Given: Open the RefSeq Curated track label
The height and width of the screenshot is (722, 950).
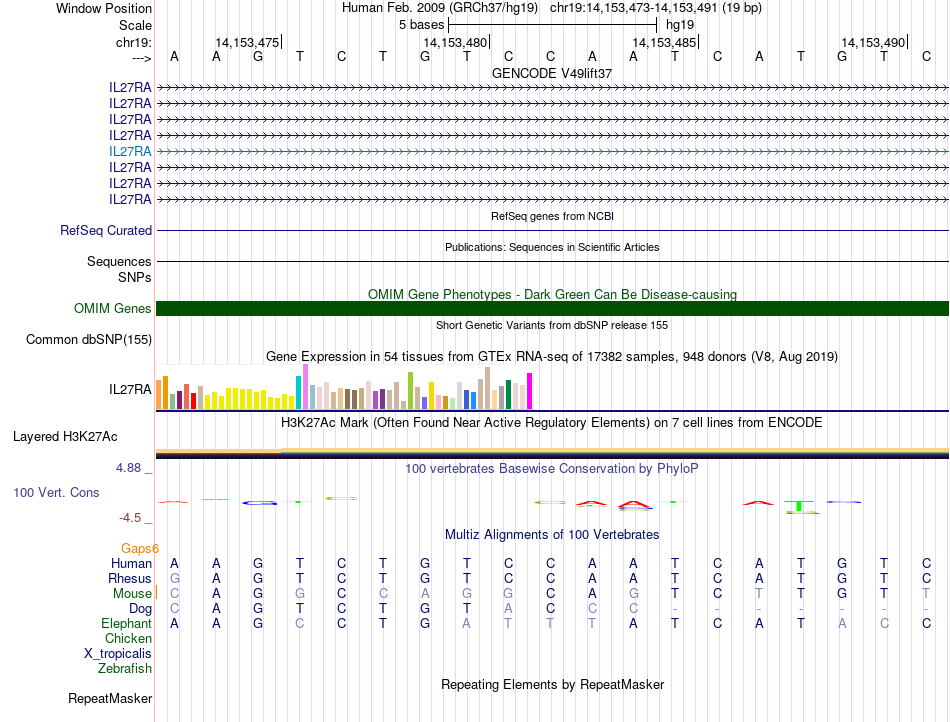Looking at the screenshot, I should [x=106, y=230].
